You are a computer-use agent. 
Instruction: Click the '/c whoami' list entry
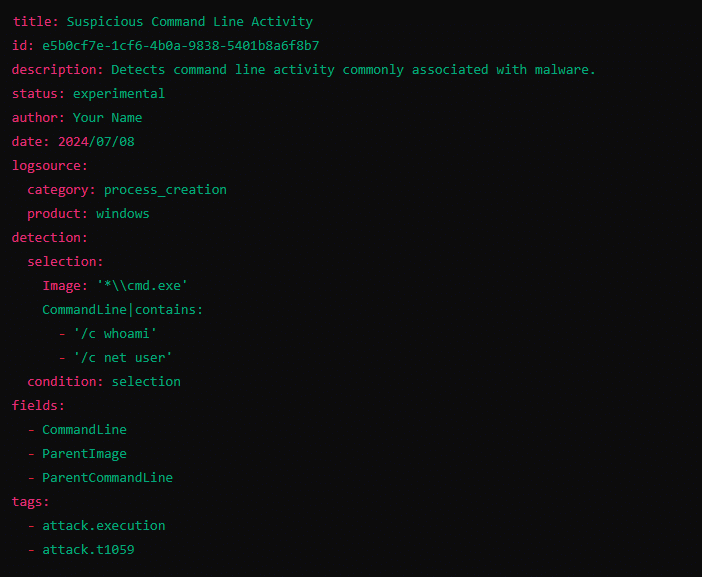point(115,334)
